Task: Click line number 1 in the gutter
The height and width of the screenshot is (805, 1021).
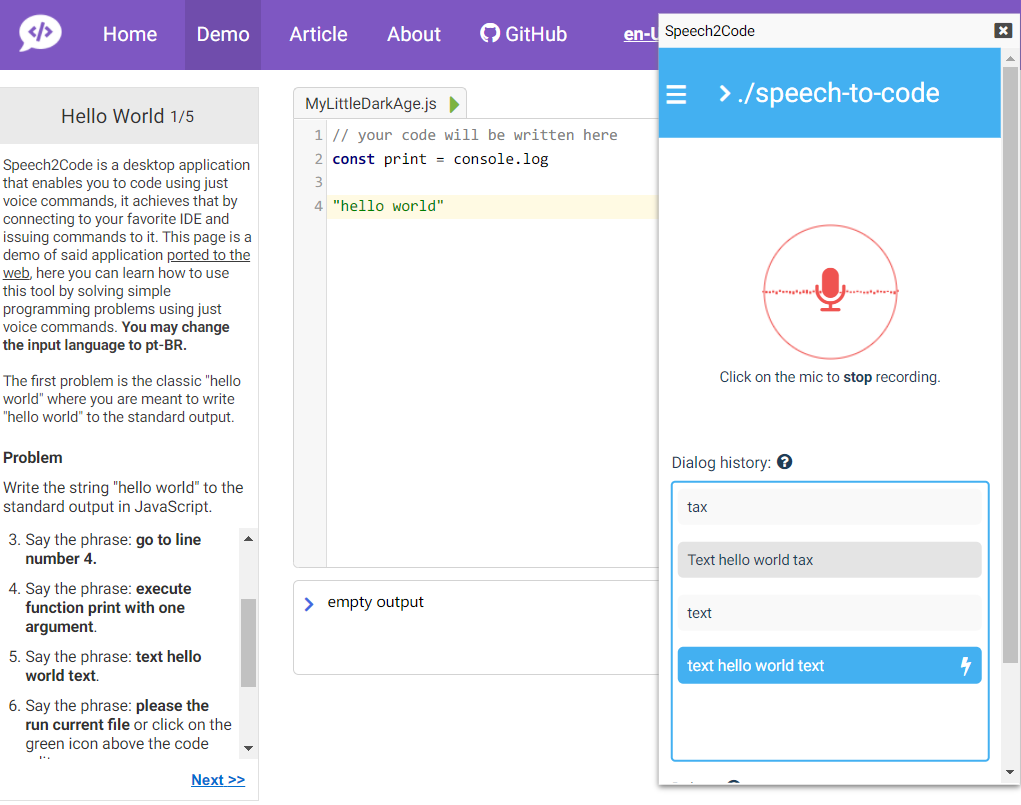Action: tap(318, 135)
